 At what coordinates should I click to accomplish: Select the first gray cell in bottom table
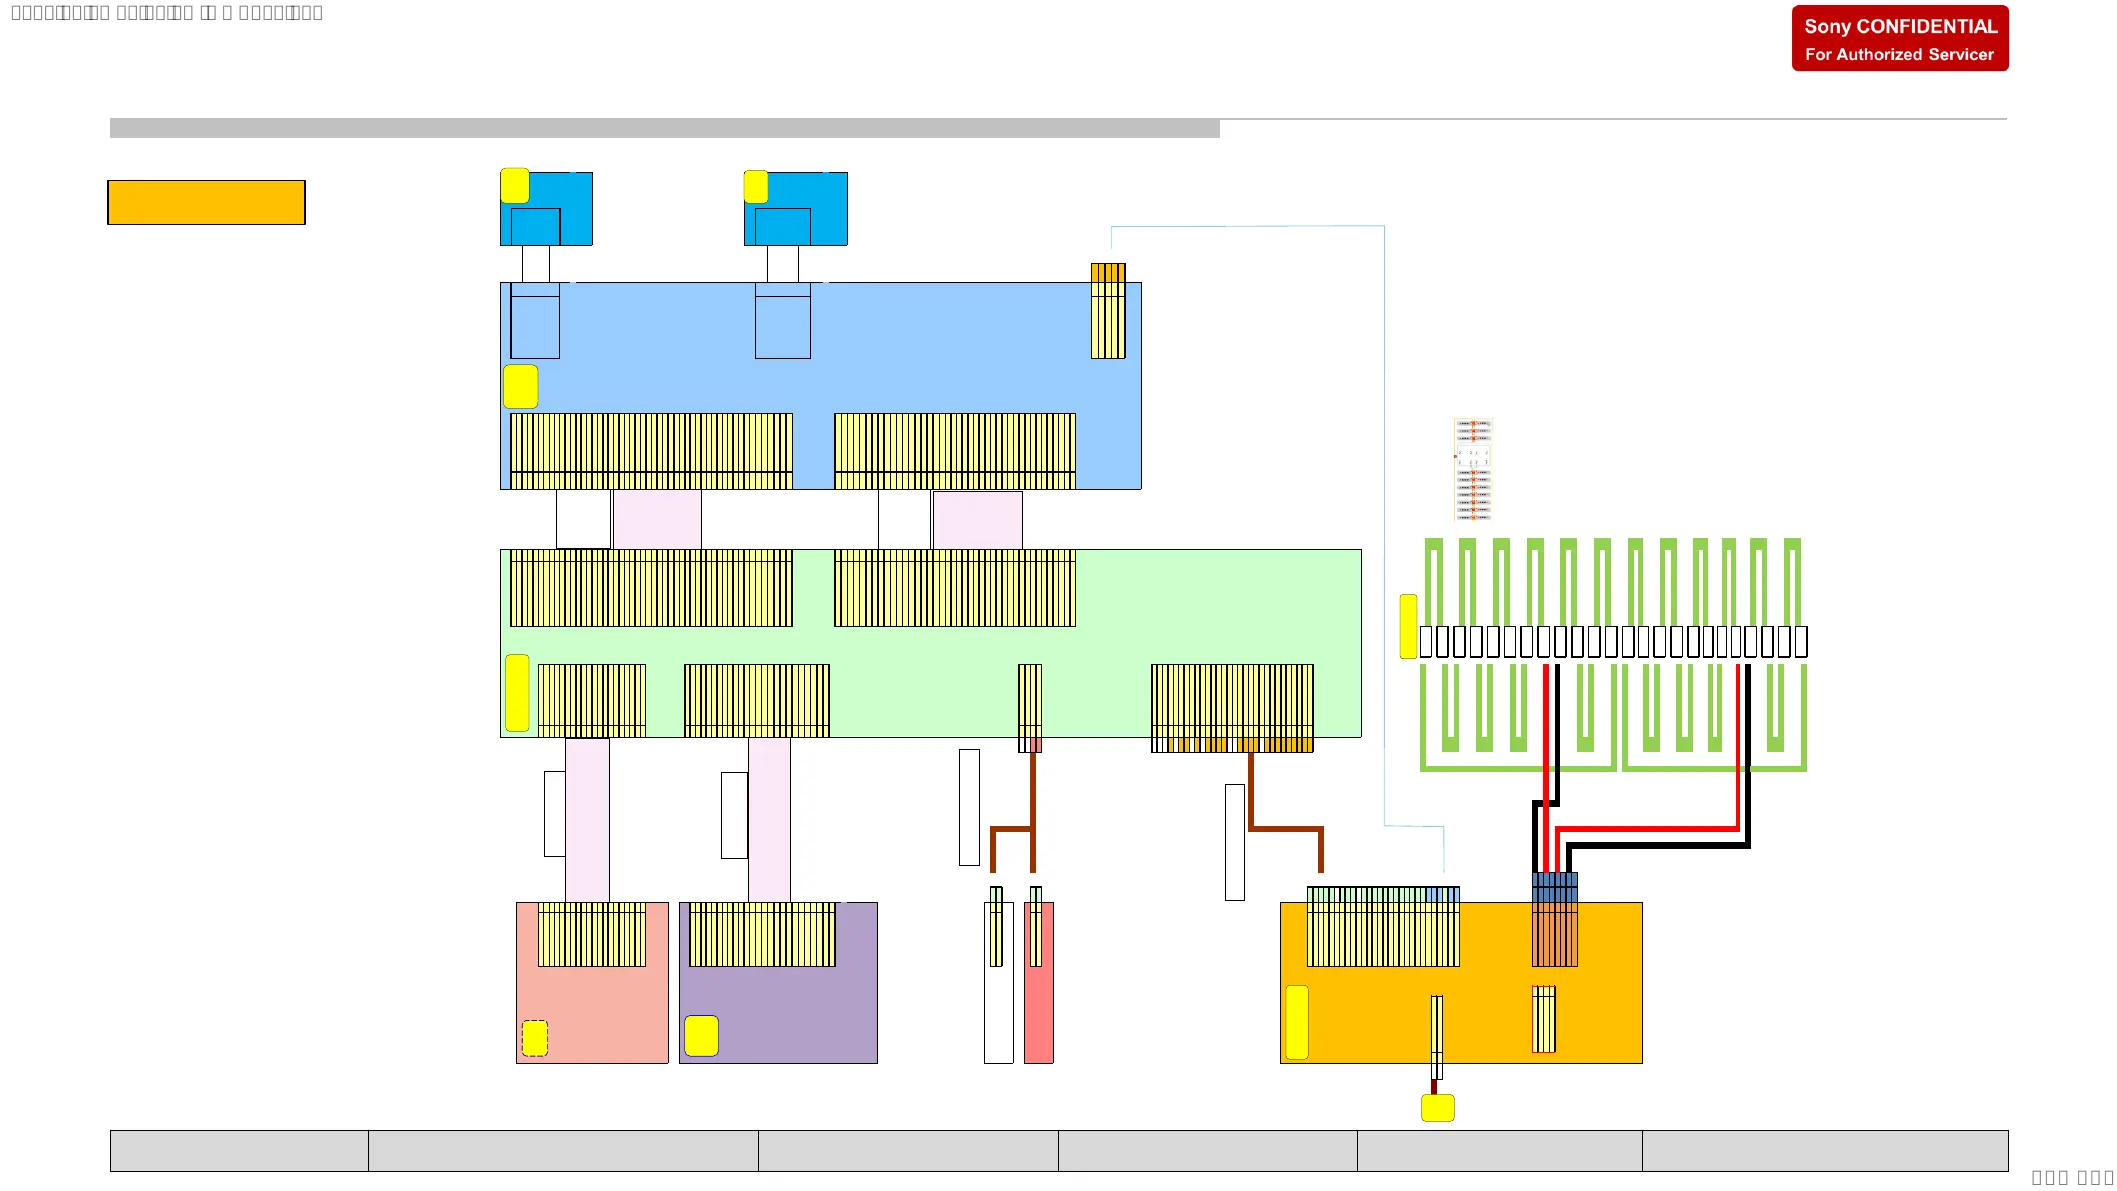coord(239,1151)
